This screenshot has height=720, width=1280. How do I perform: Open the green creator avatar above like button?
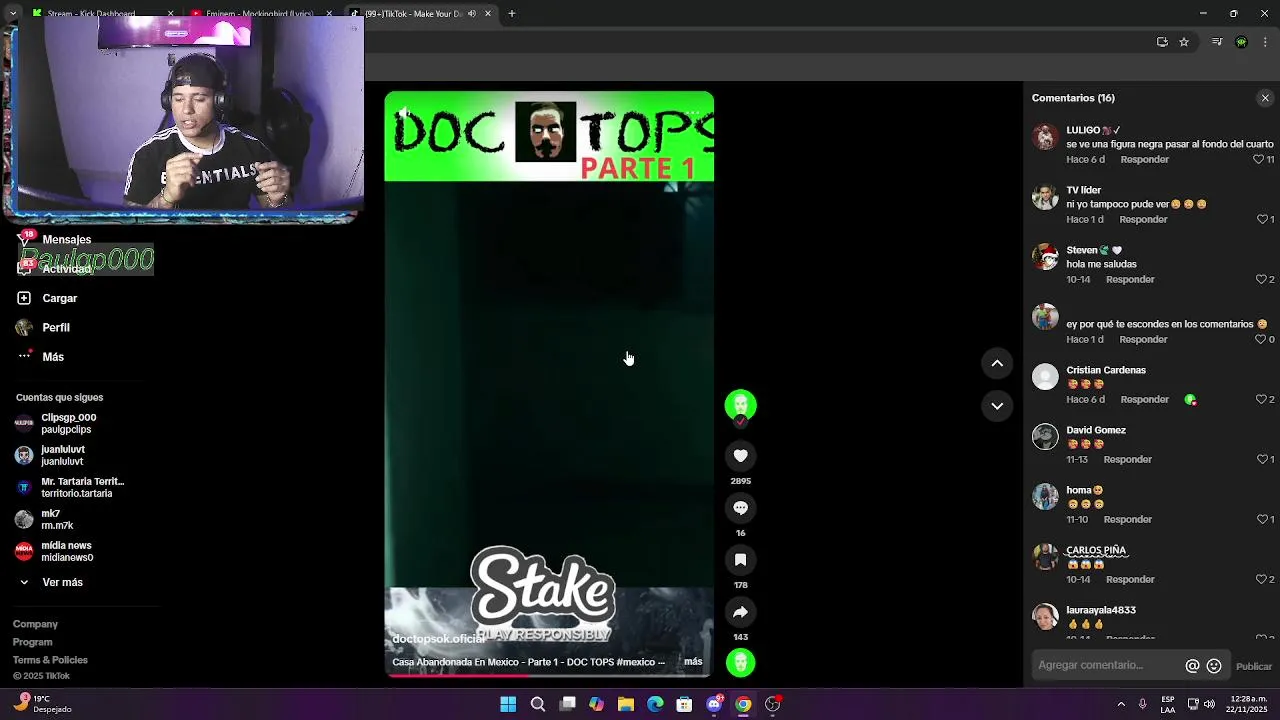pyautogui.click(x=740, y=405)
